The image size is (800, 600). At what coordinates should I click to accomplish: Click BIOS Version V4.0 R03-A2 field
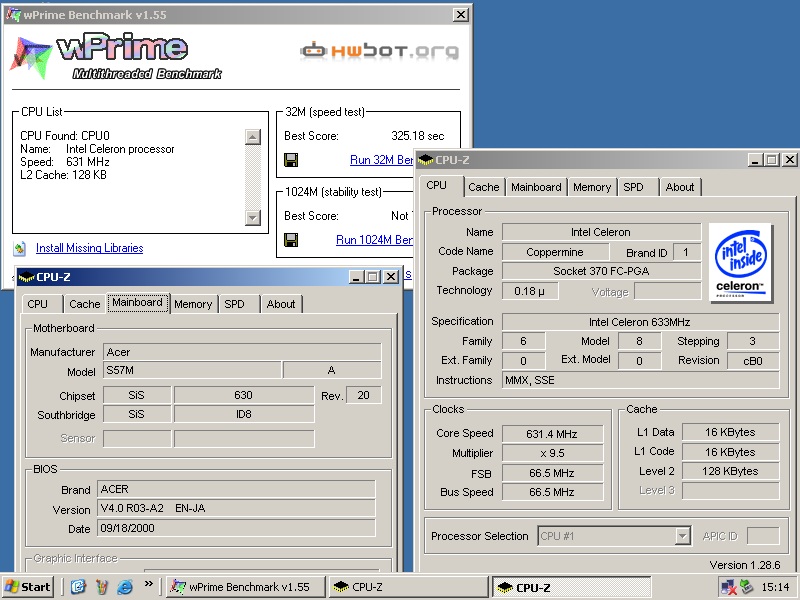(x=236, y=508)
